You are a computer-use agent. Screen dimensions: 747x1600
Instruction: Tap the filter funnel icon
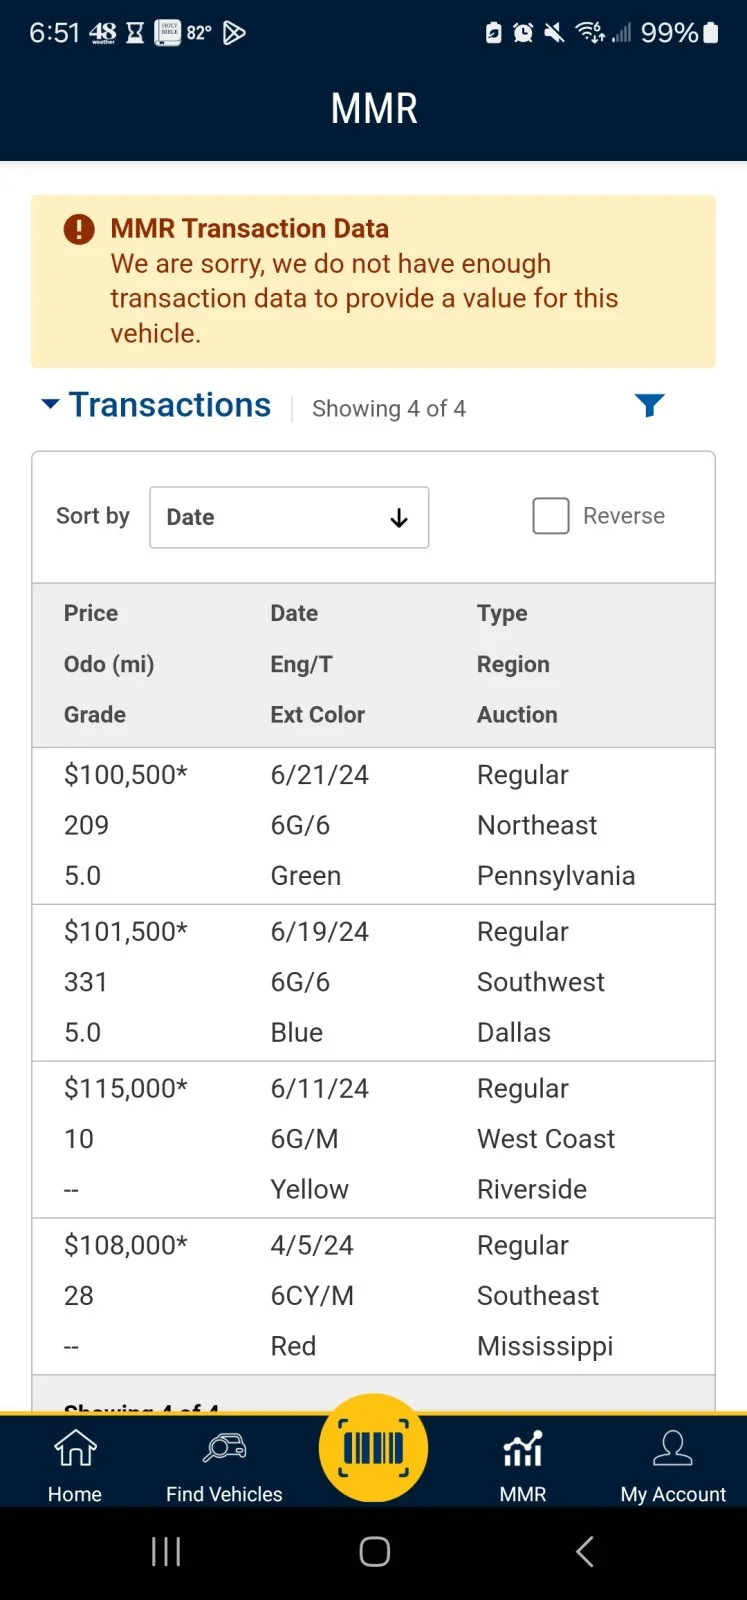tap(649, 405)
